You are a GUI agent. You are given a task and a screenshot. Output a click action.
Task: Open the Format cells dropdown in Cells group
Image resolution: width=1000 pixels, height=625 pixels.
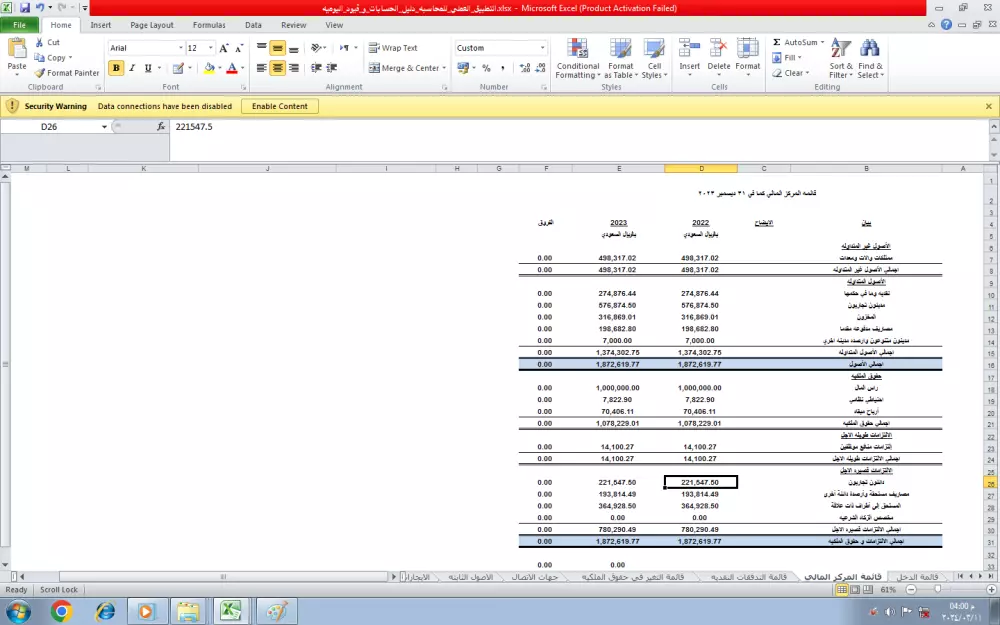pos(747,58)
